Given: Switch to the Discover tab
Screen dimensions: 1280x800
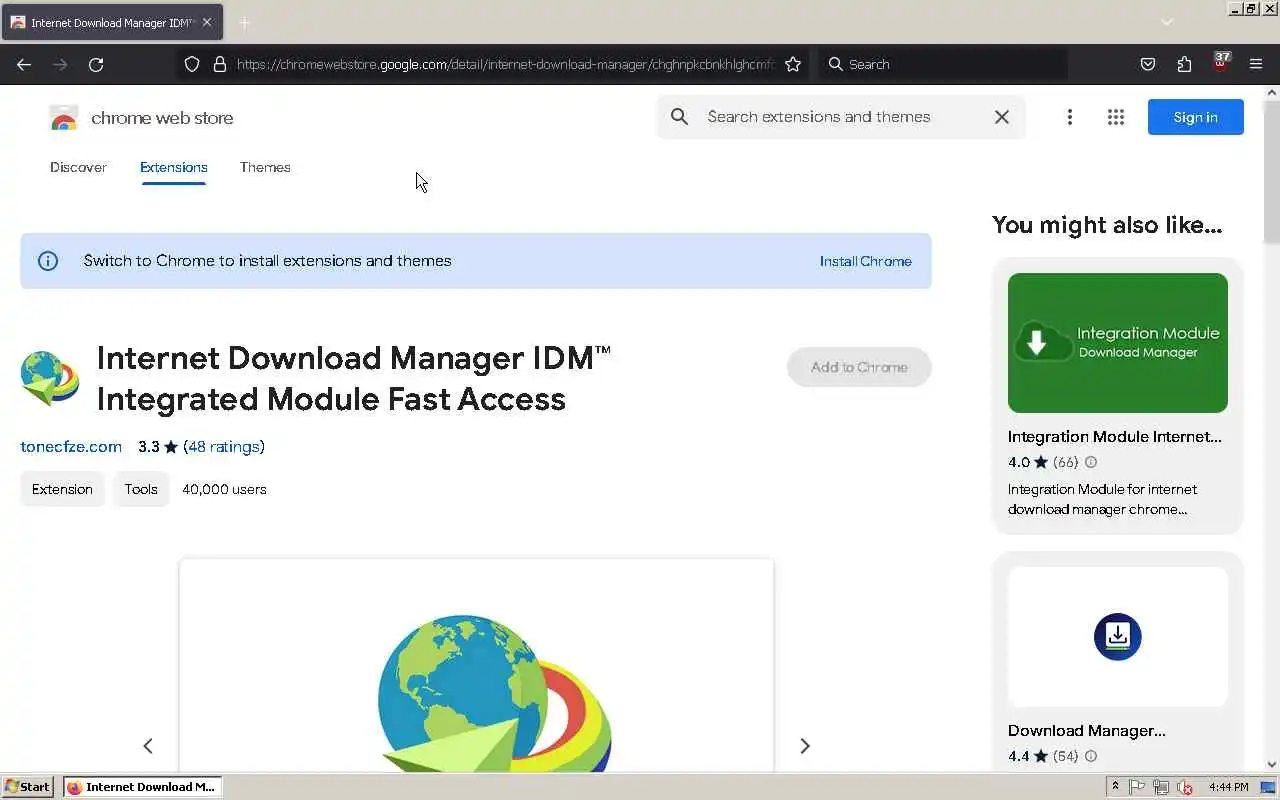Looking at the screenshot, I should [x=78, y=167].
